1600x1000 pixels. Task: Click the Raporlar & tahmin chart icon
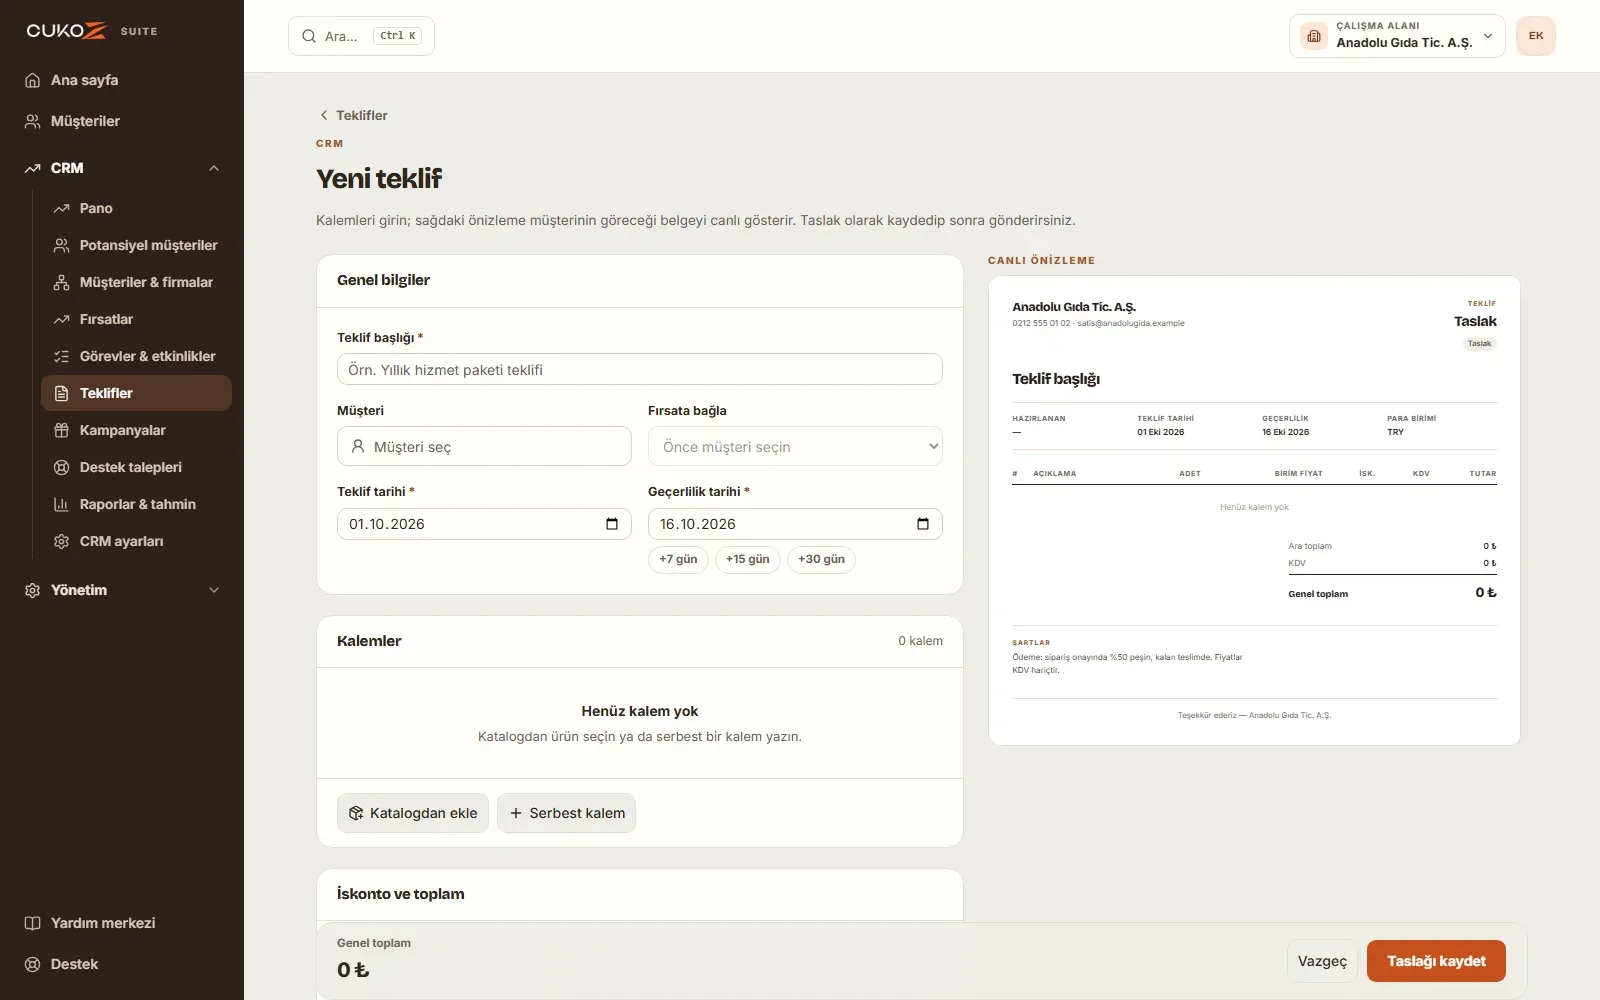coord(61,504)
